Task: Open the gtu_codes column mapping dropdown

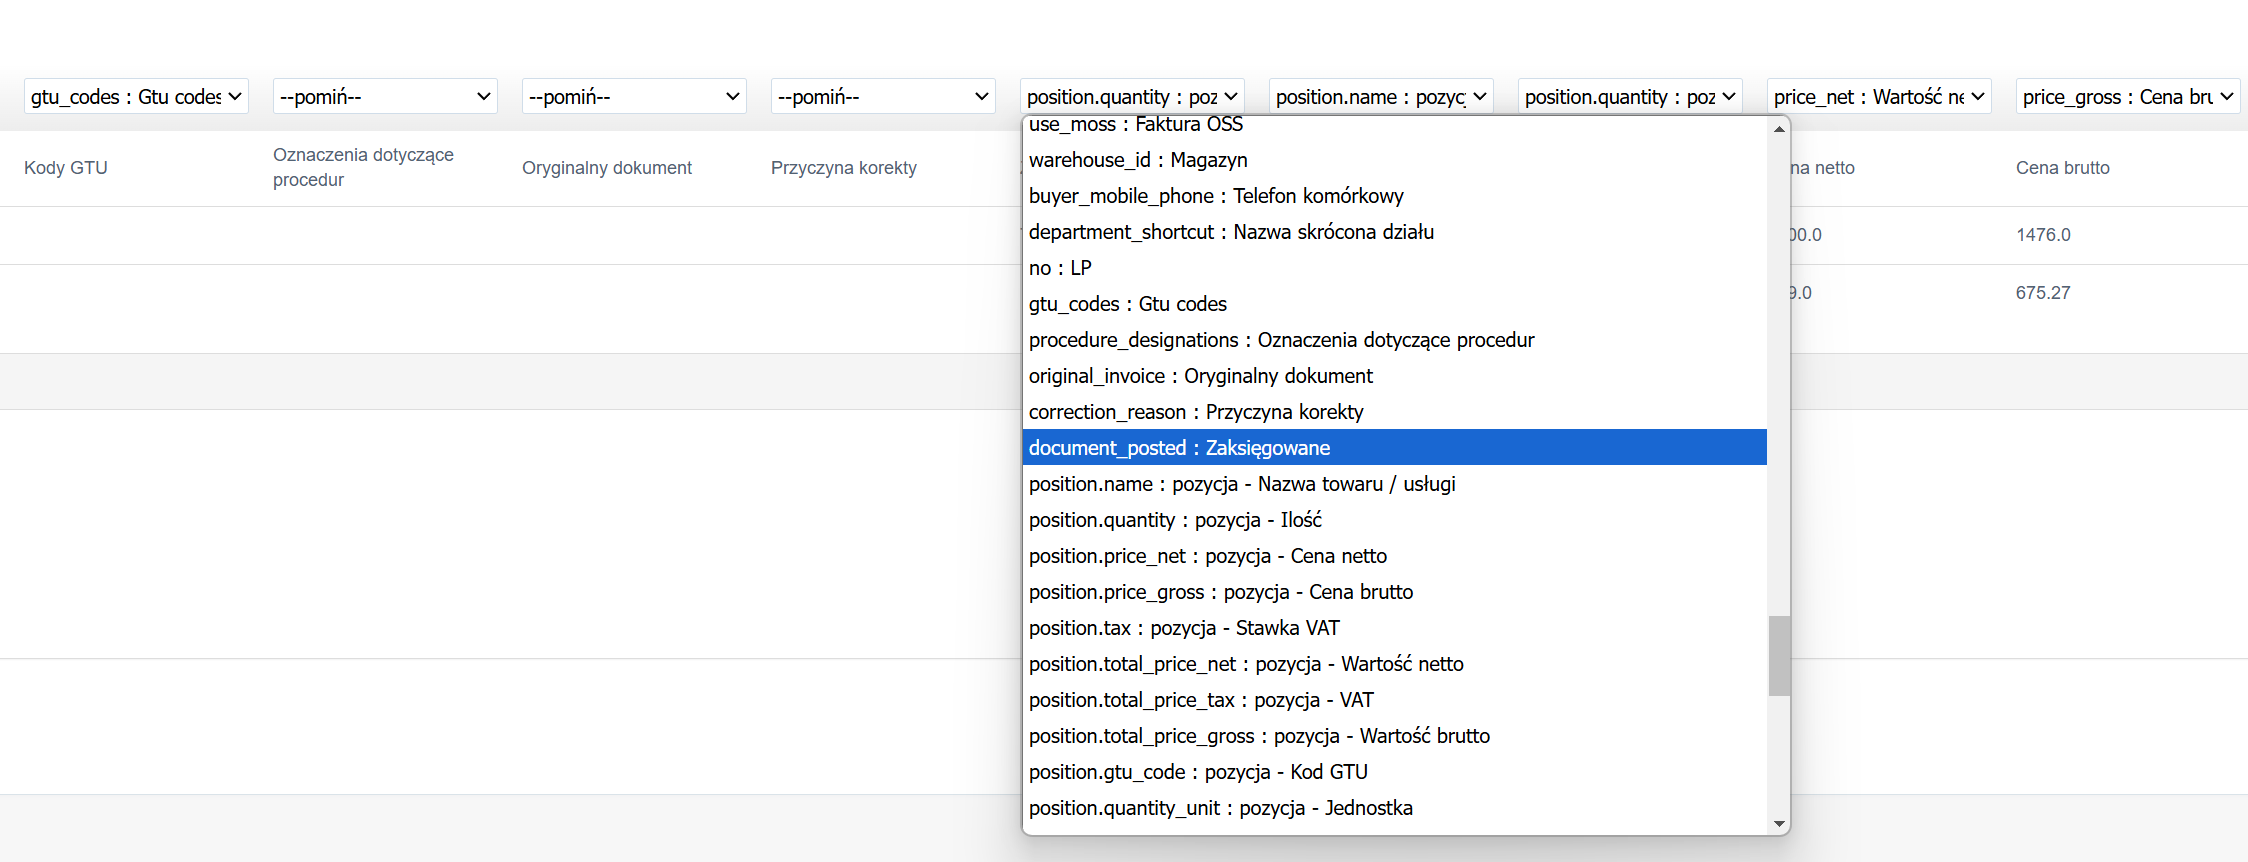Action: click(136, 97)
